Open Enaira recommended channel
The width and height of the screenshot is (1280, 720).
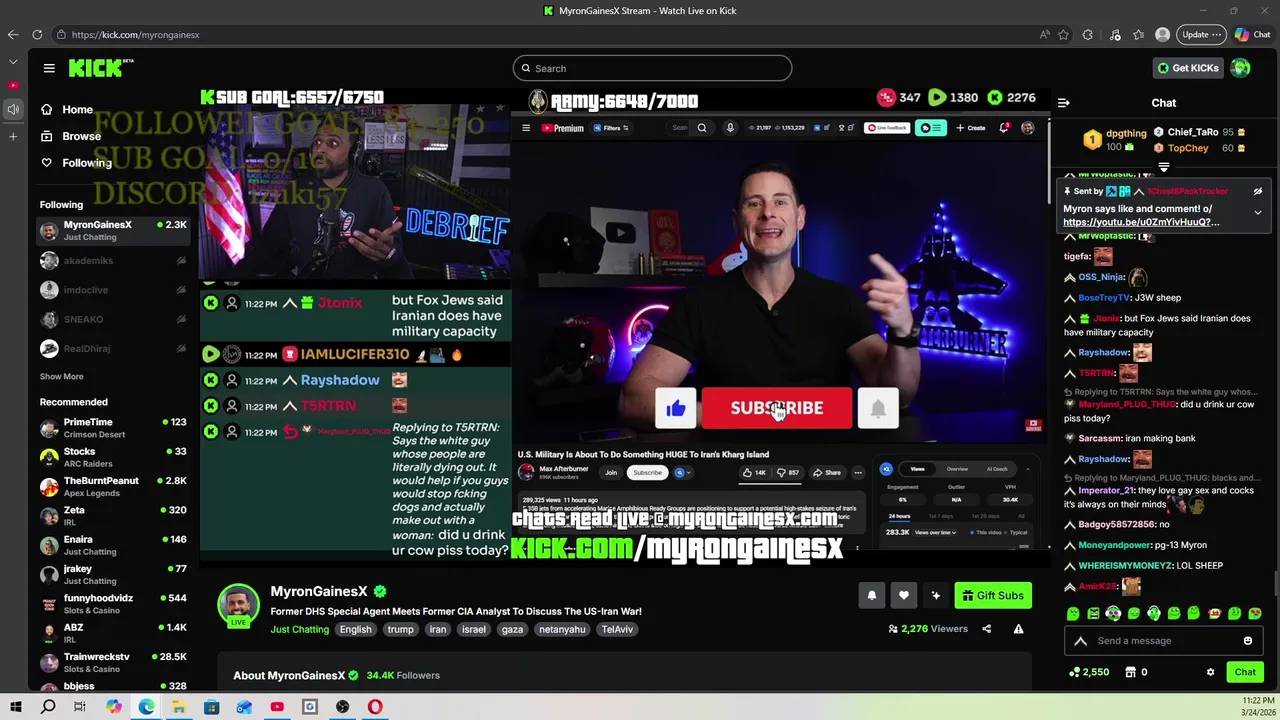pyautogui.click(x=113, y=545)
